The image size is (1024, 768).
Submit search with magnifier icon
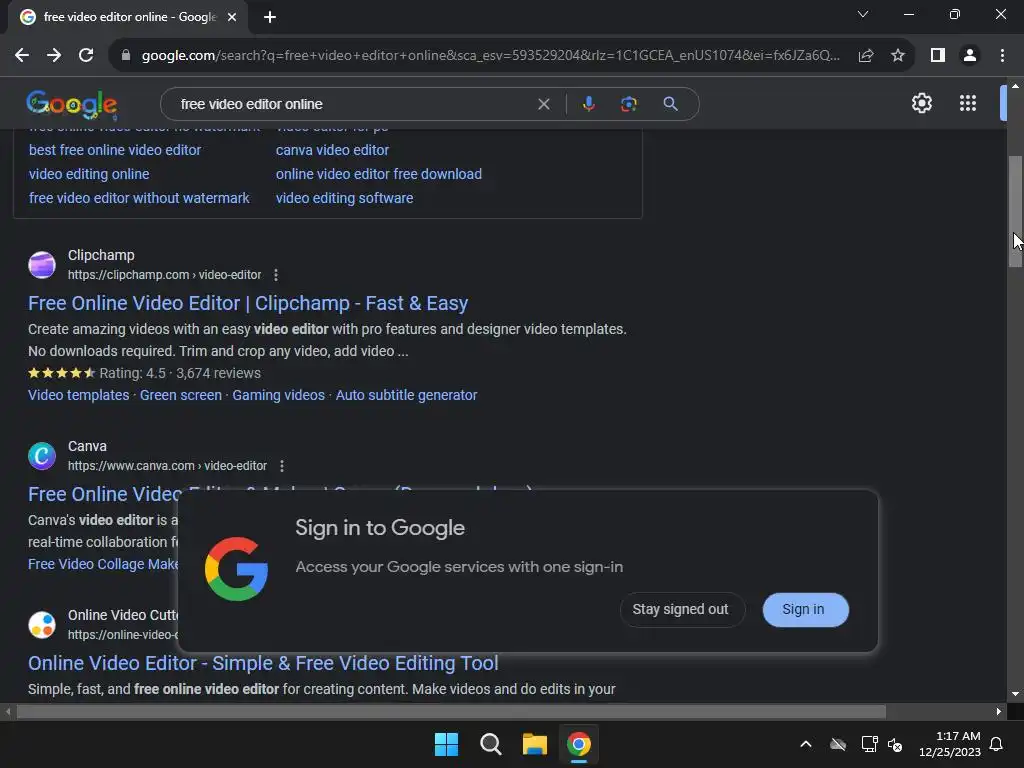[x=670, y=104]
